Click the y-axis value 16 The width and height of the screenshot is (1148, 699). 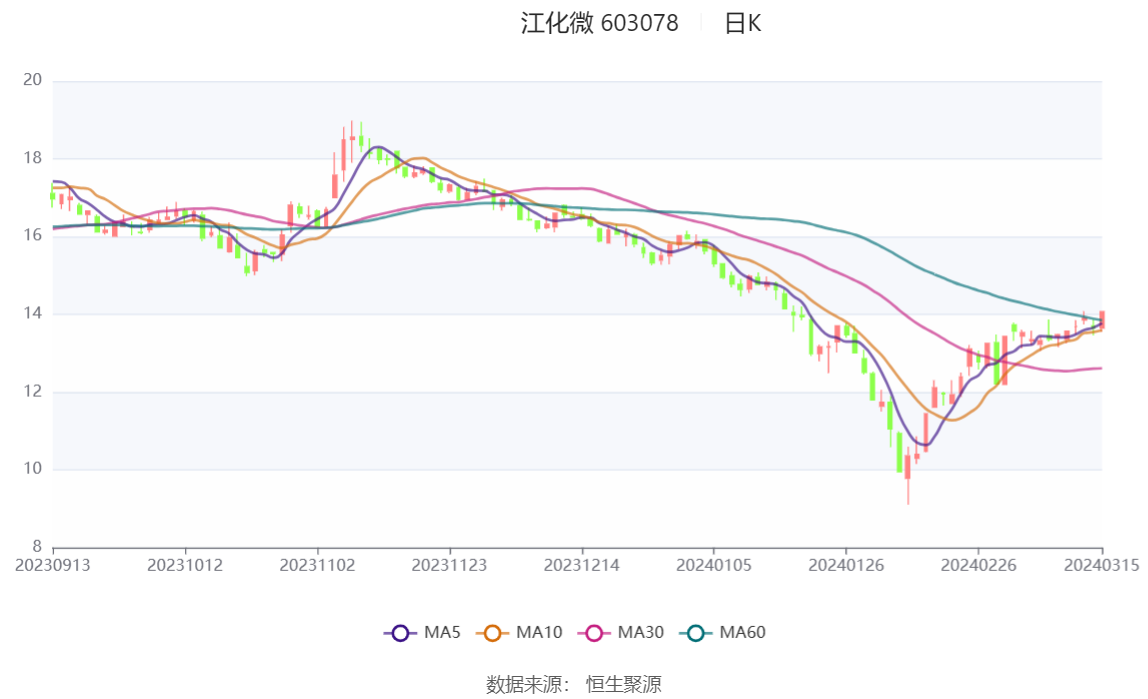pos(32,235)
